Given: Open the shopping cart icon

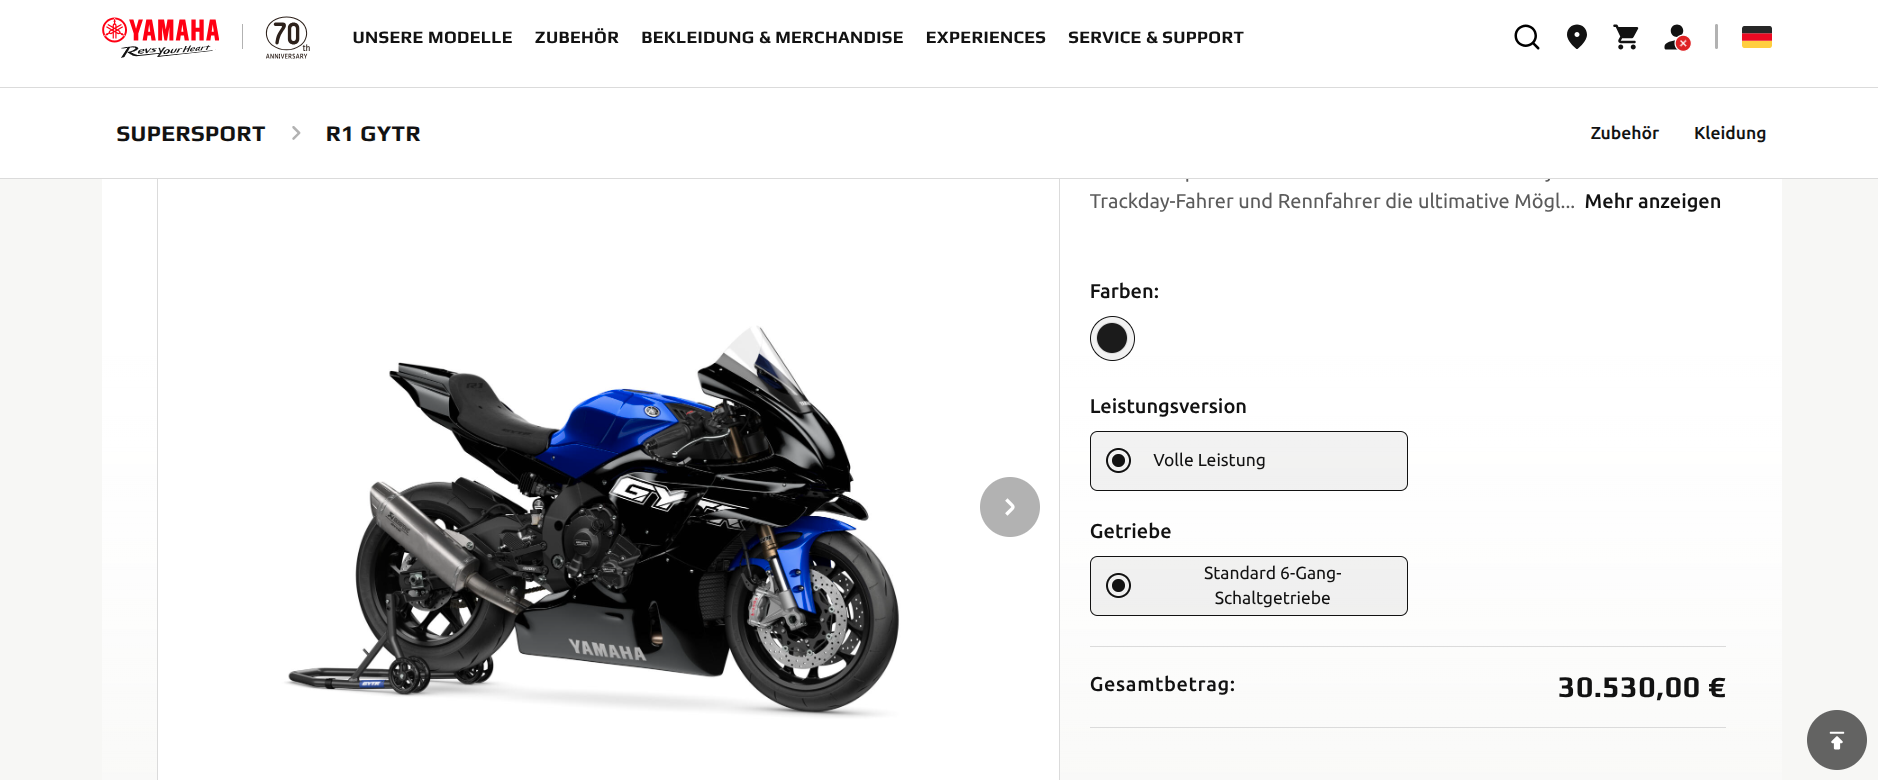Looking at the screenshot, I should (1627, 37).
